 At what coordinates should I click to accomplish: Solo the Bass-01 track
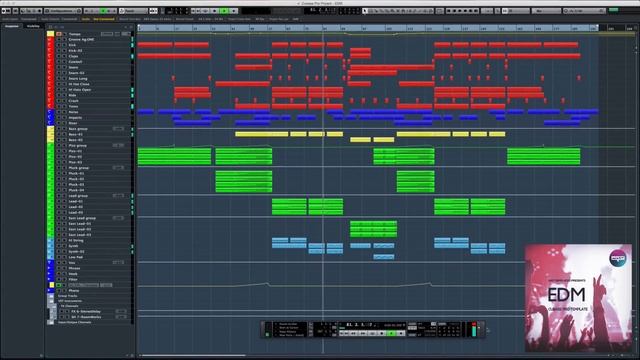[64, 134]
